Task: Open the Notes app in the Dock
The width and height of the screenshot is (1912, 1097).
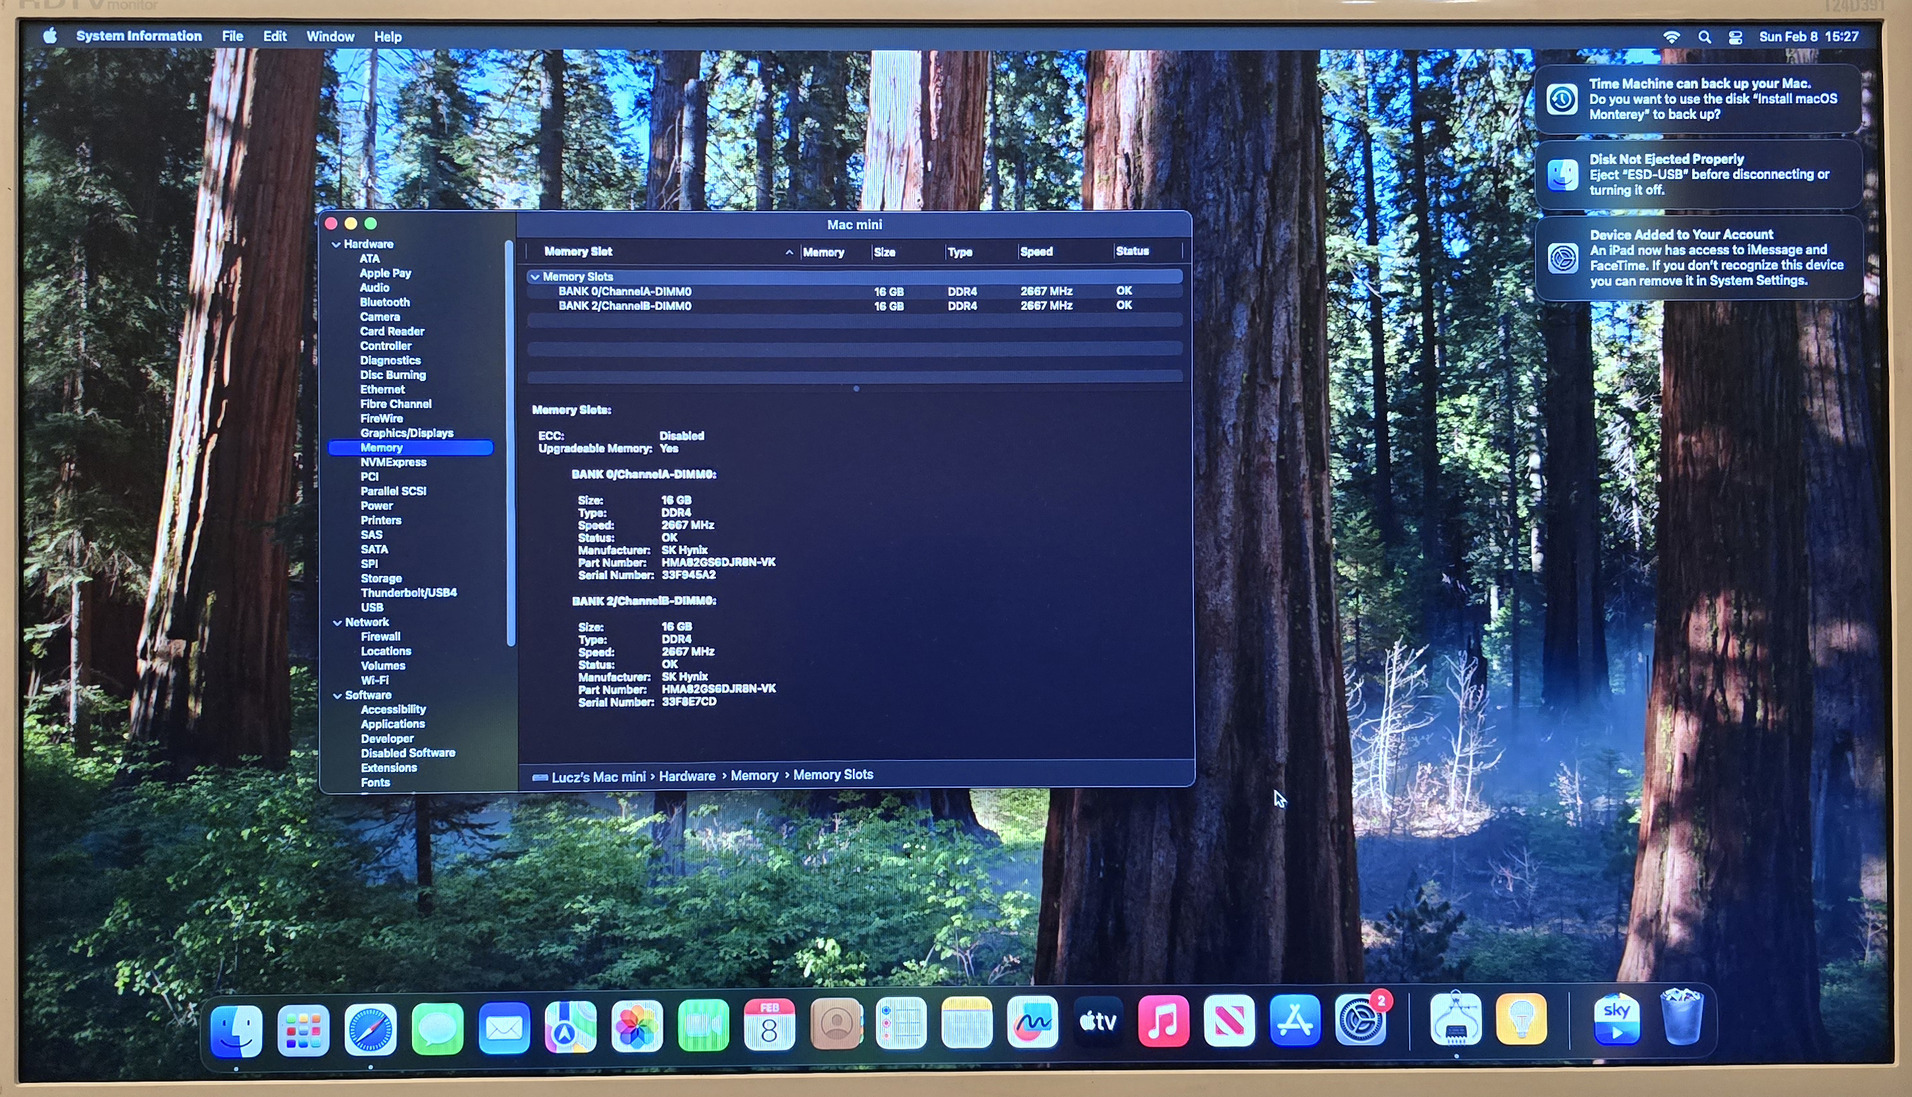Action: pos(967,1023)
